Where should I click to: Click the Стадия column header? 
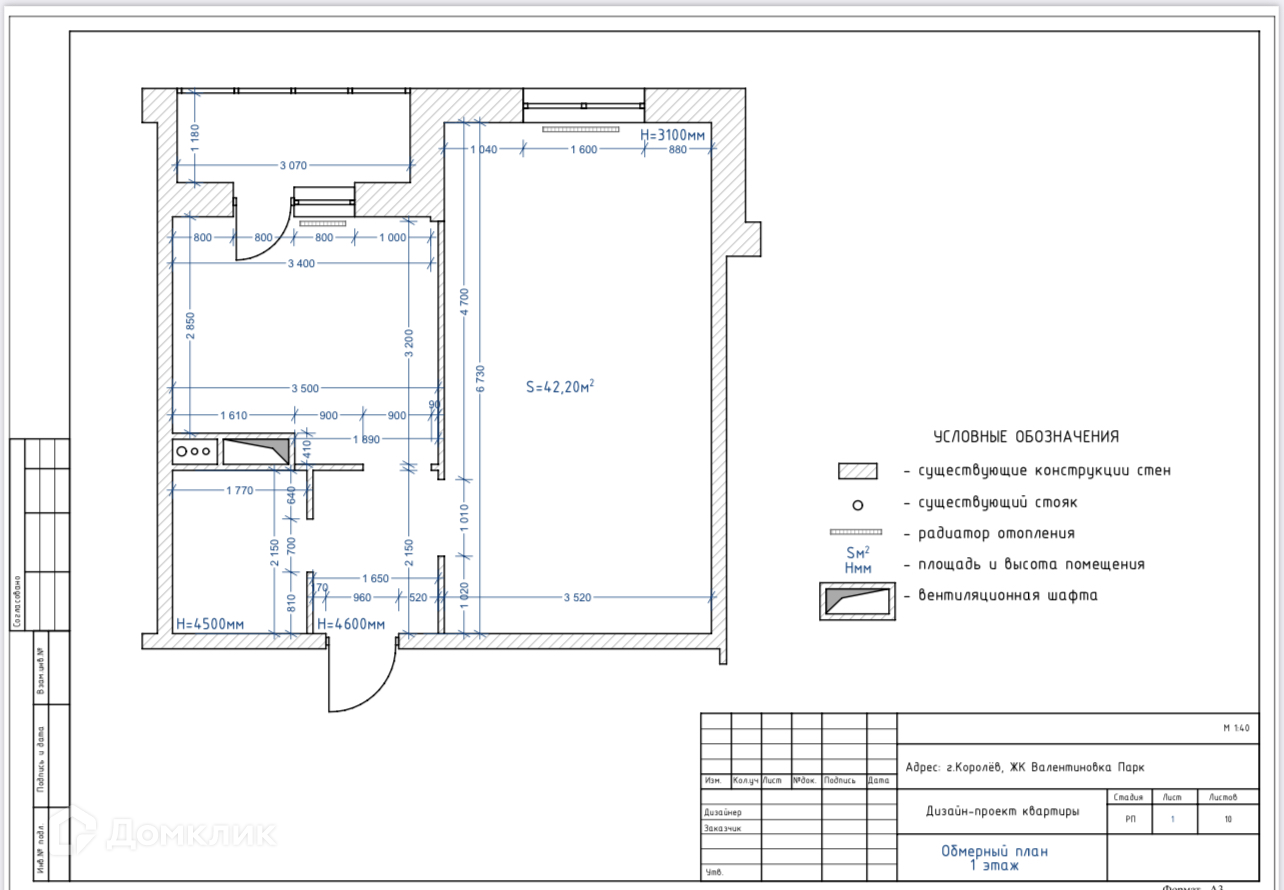pos(1130,797)
